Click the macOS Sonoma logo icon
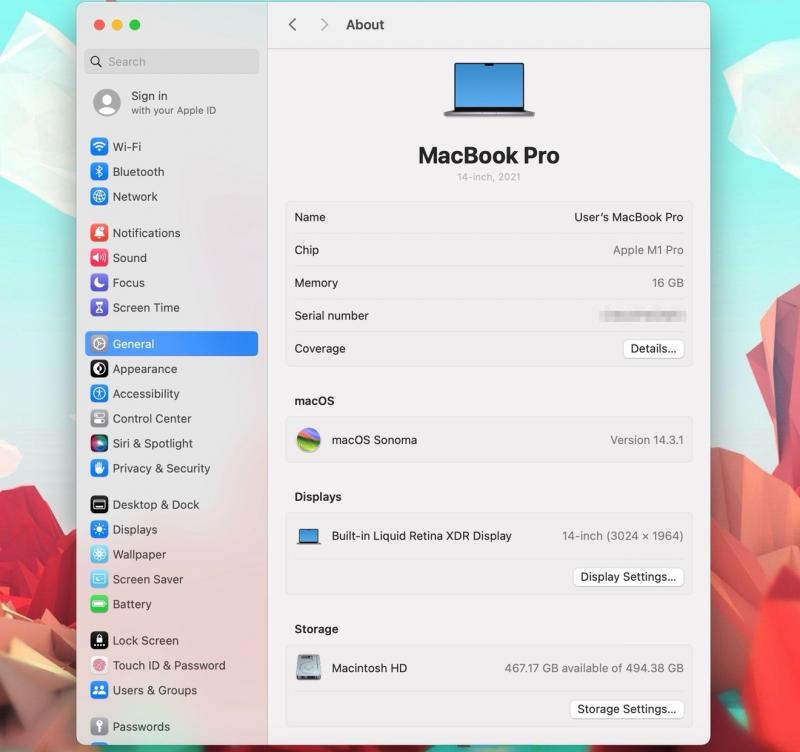The image size is (800, 752). (x=308, y=440)
